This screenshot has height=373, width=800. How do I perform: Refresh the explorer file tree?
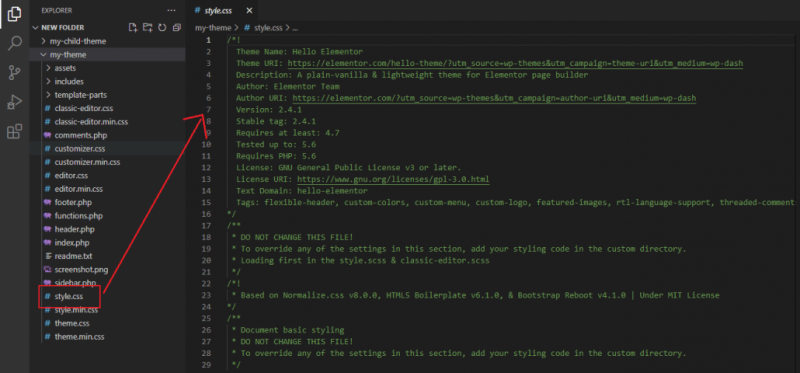pos(162,28)
